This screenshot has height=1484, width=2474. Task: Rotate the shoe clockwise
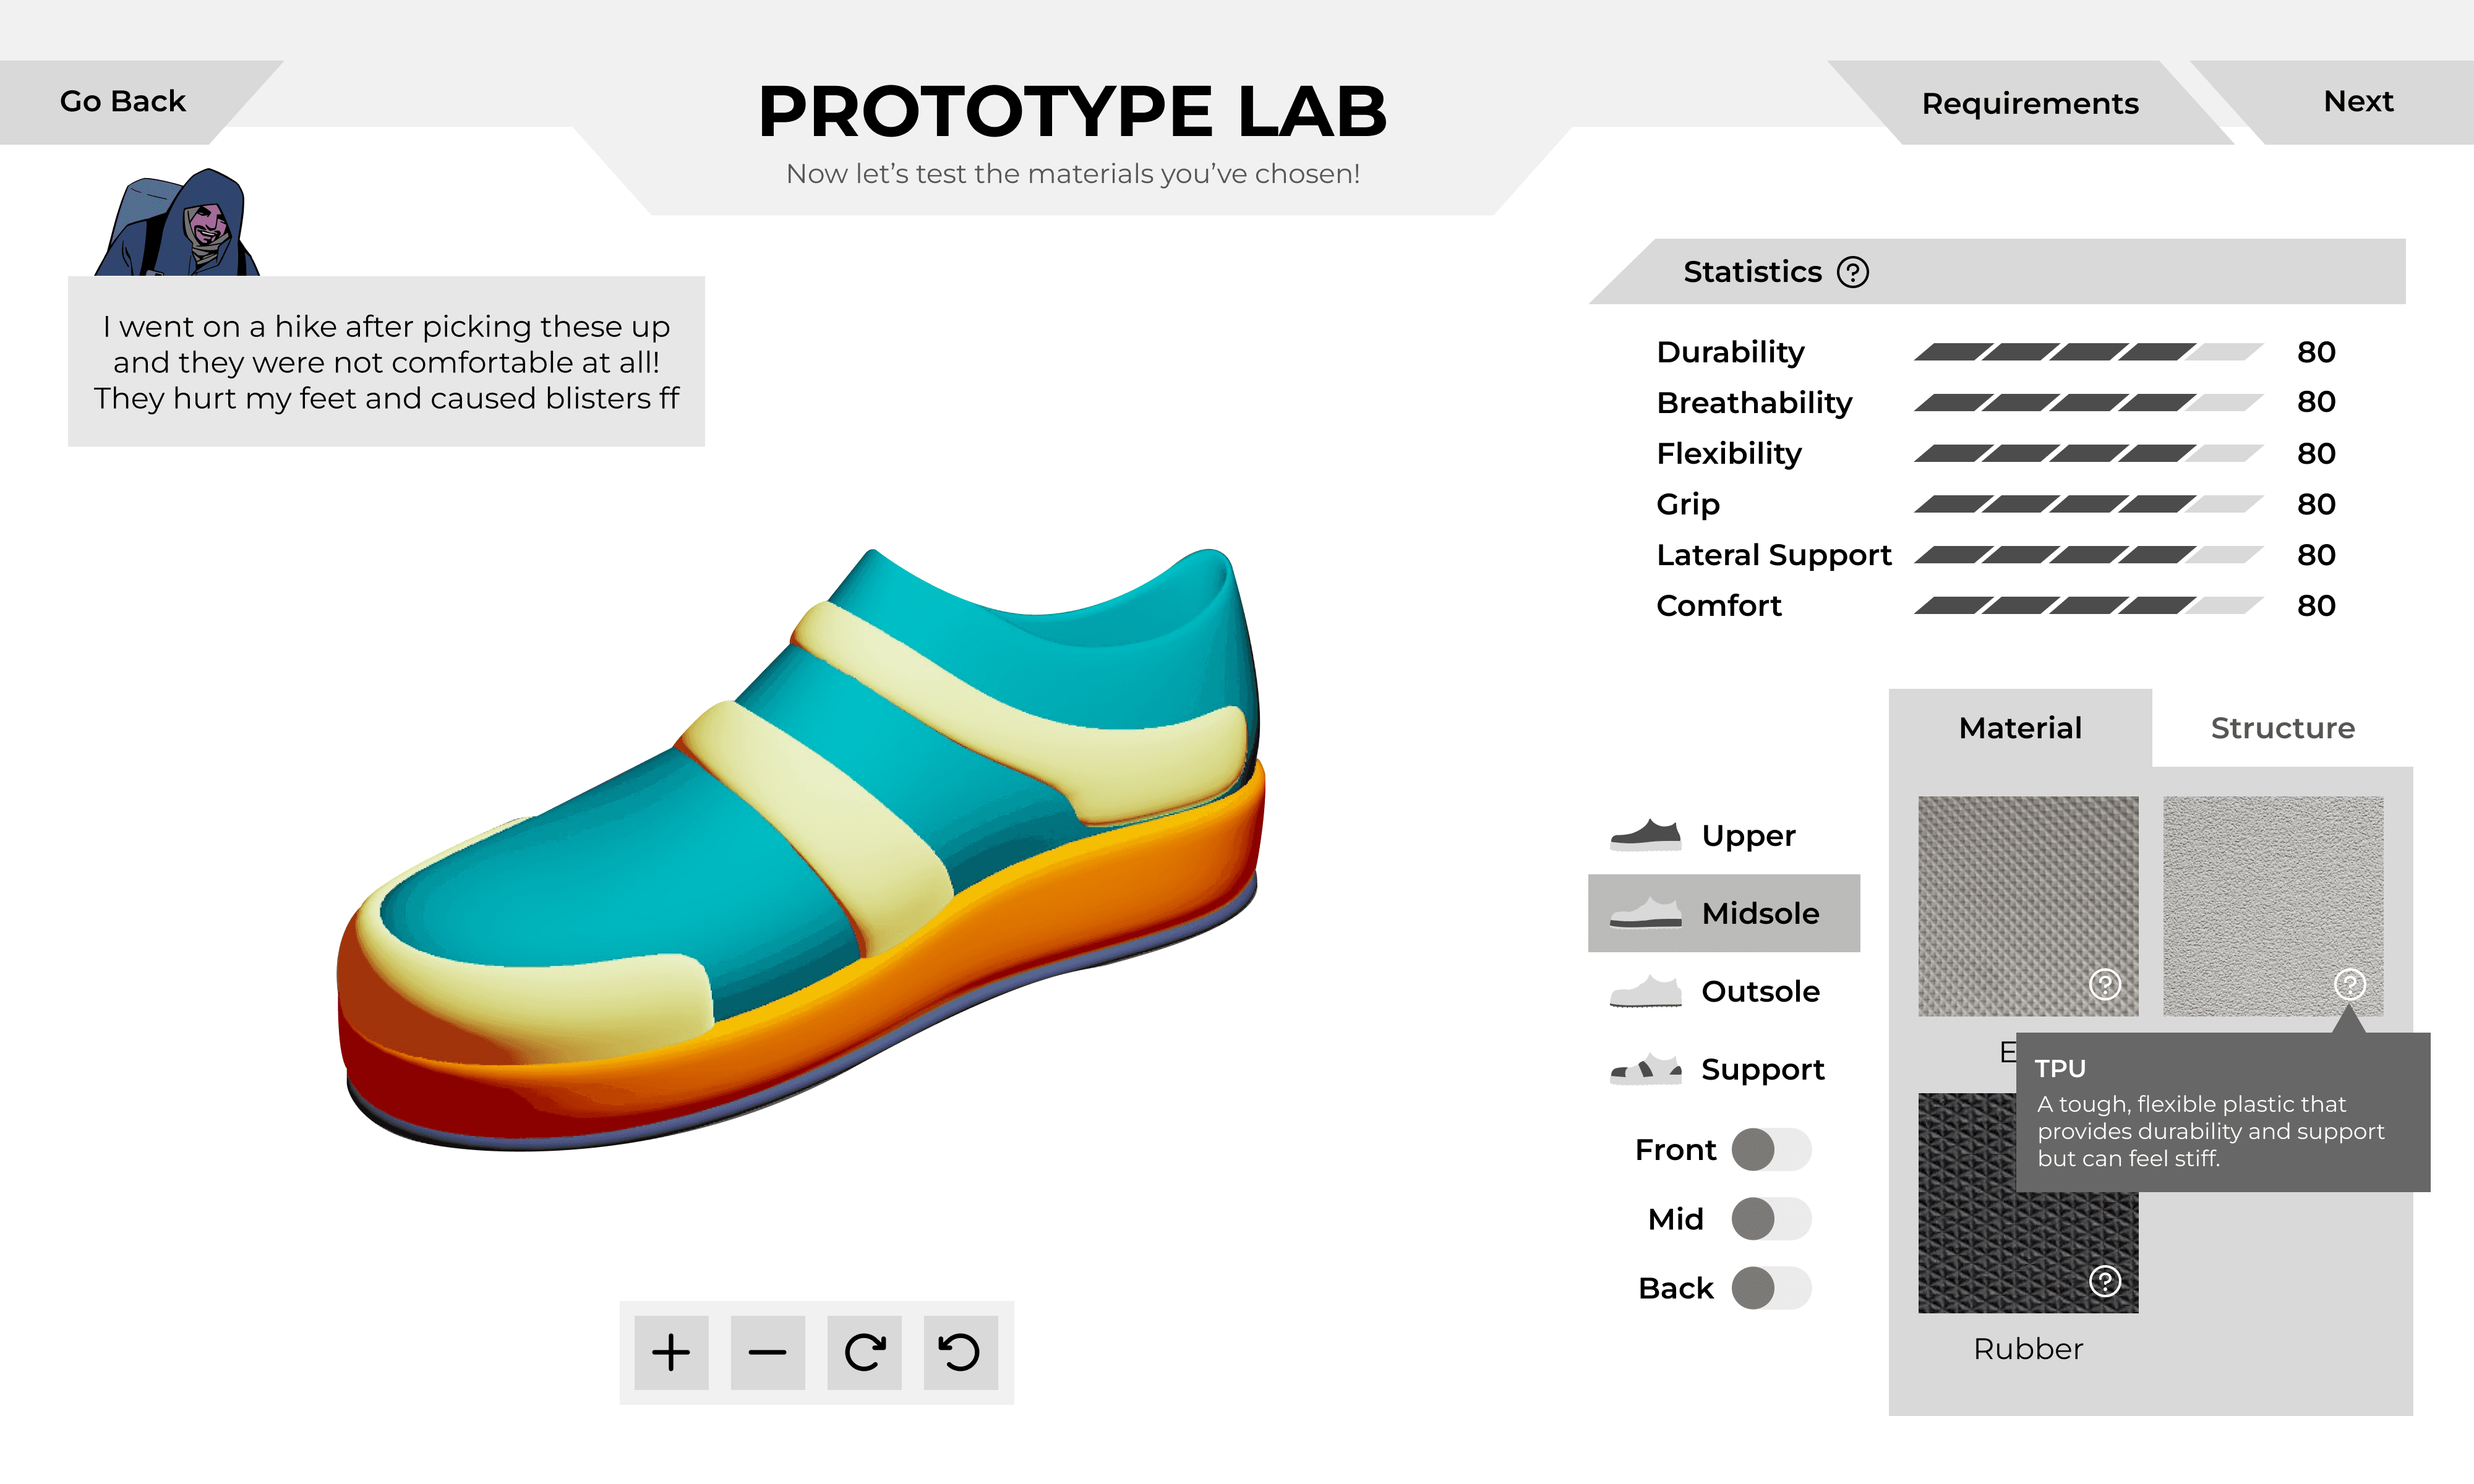coord(864,1352)
